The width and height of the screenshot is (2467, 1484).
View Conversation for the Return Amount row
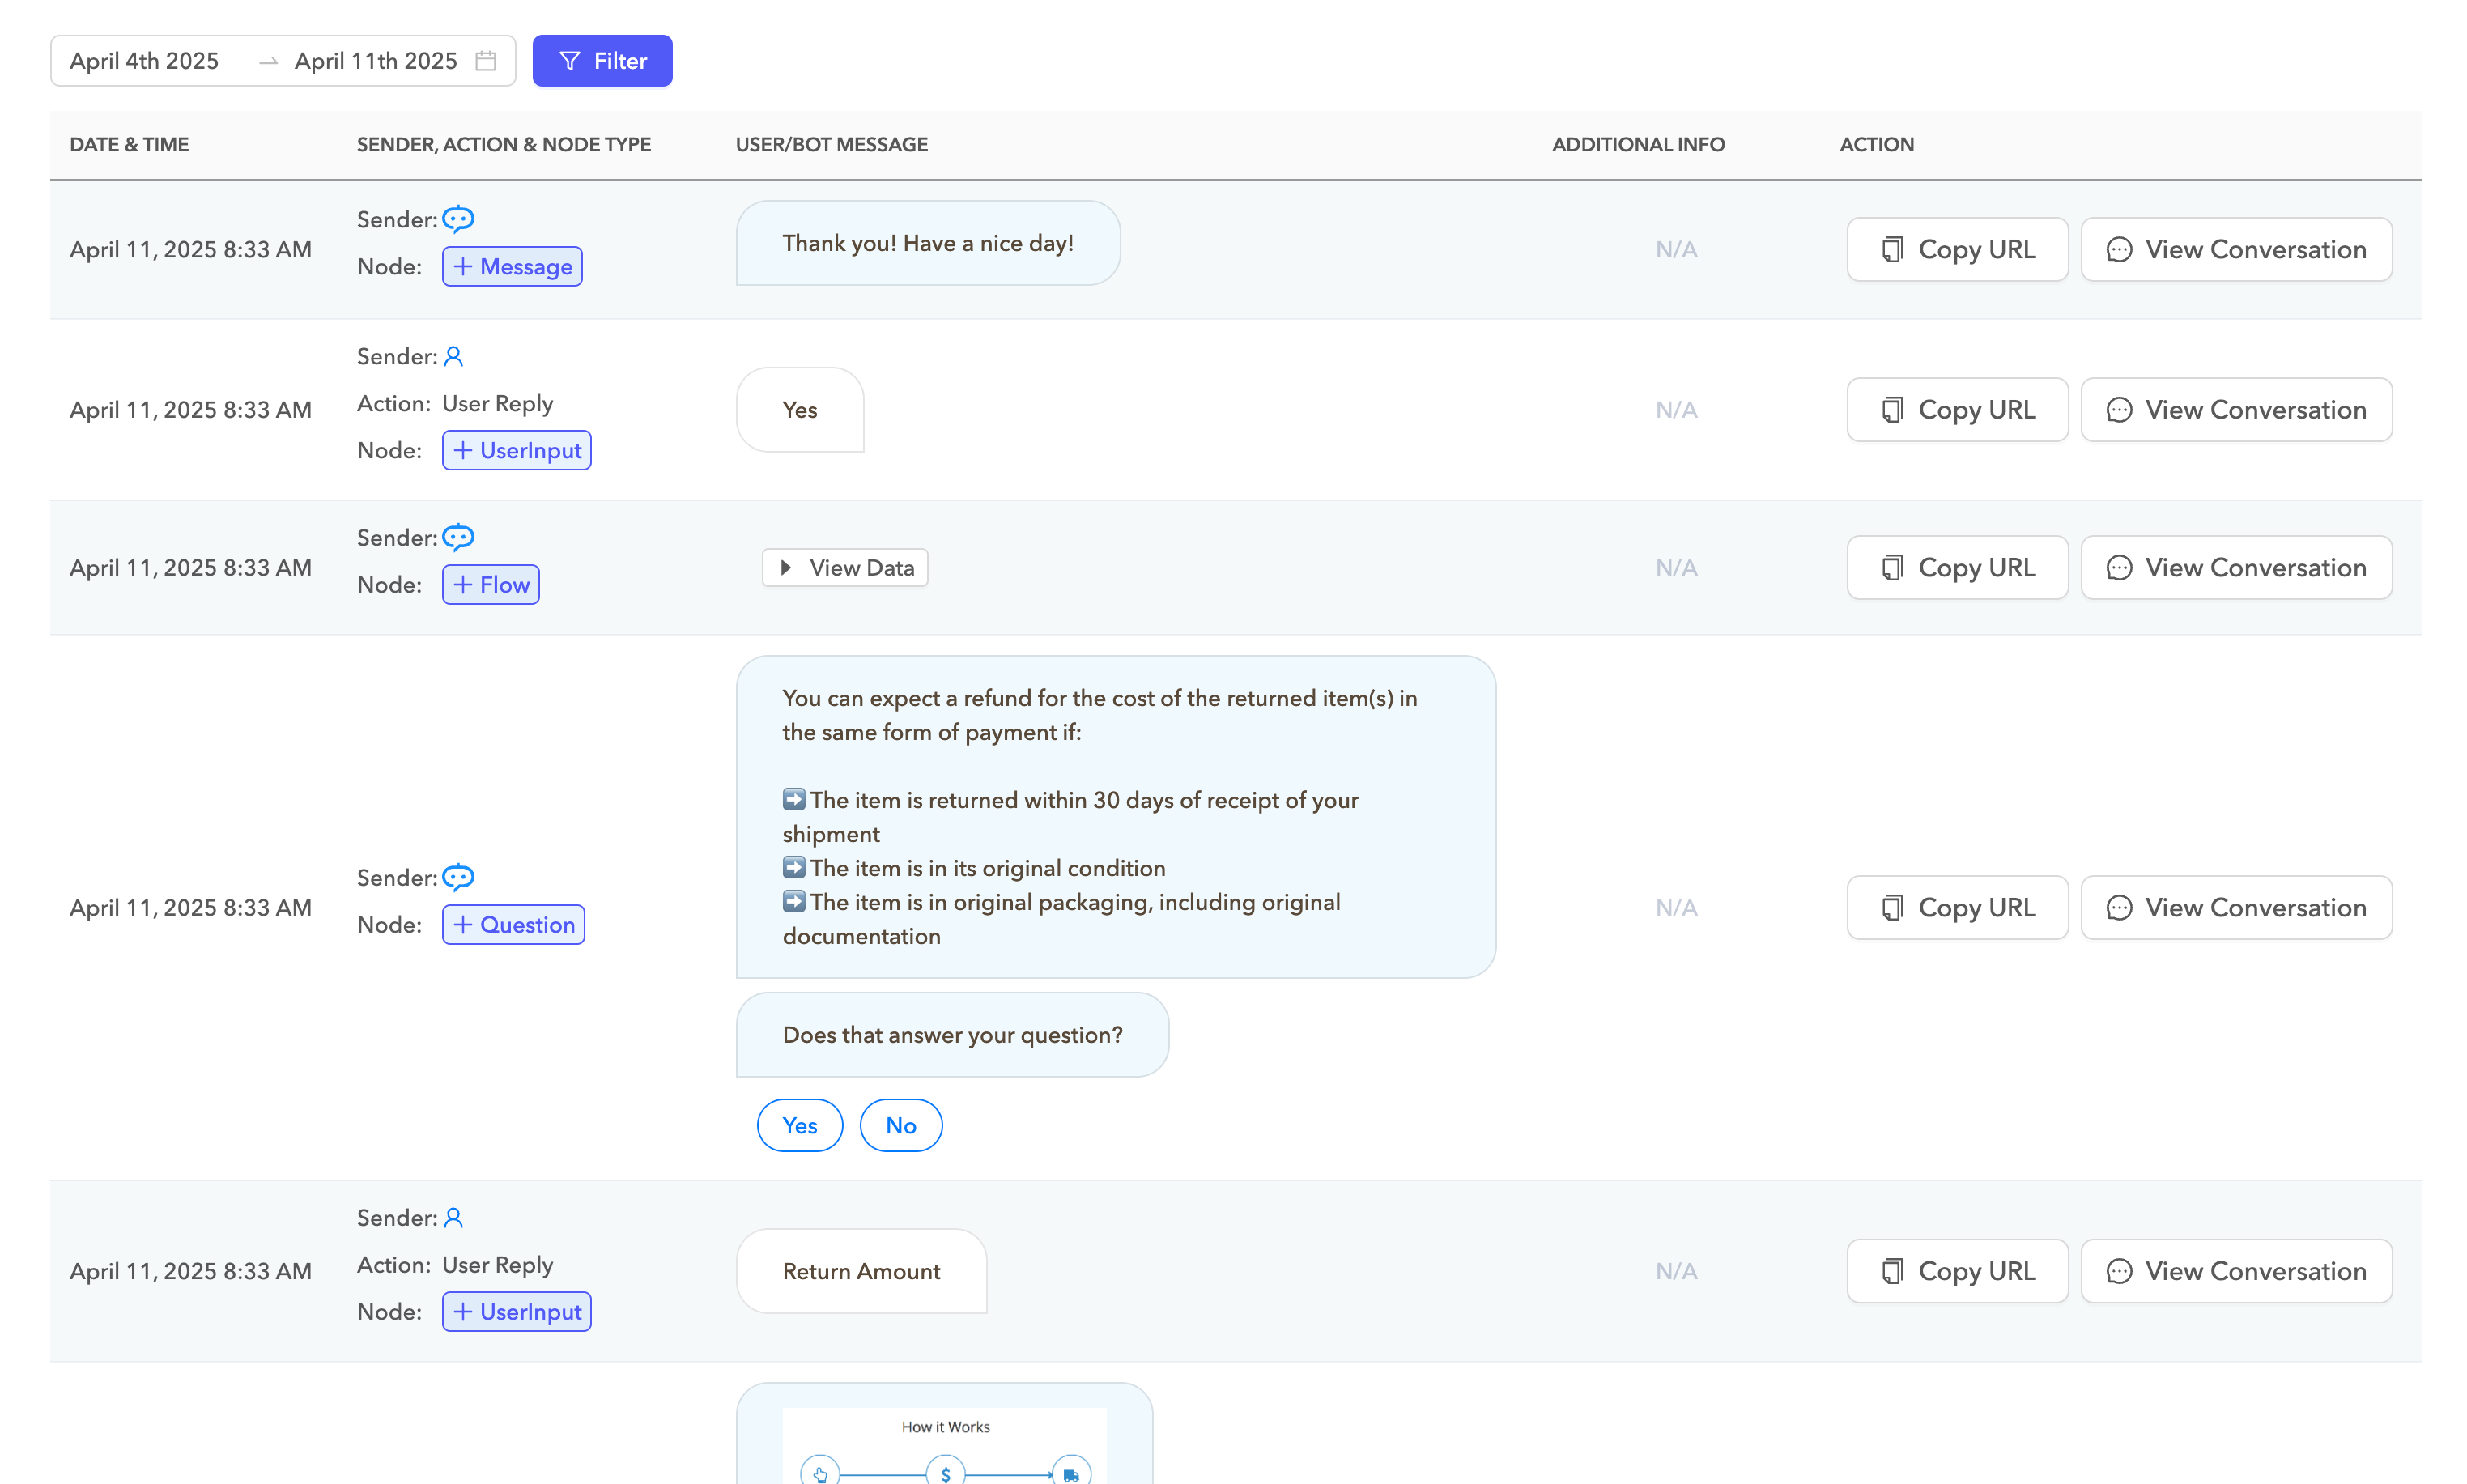click(x=2236, y=1271)
